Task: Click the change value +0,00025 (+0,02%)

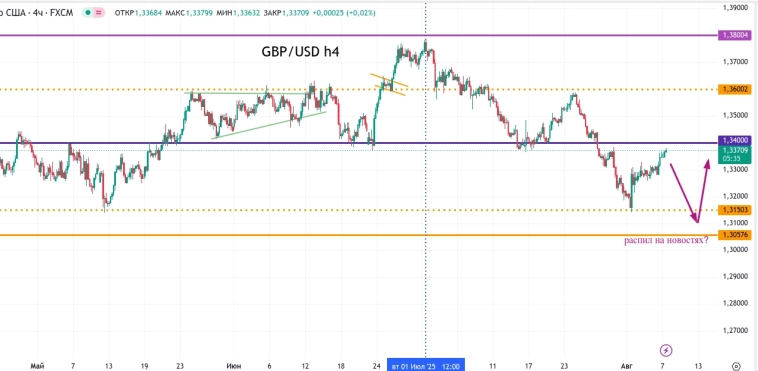Action: tap(344, 13)
